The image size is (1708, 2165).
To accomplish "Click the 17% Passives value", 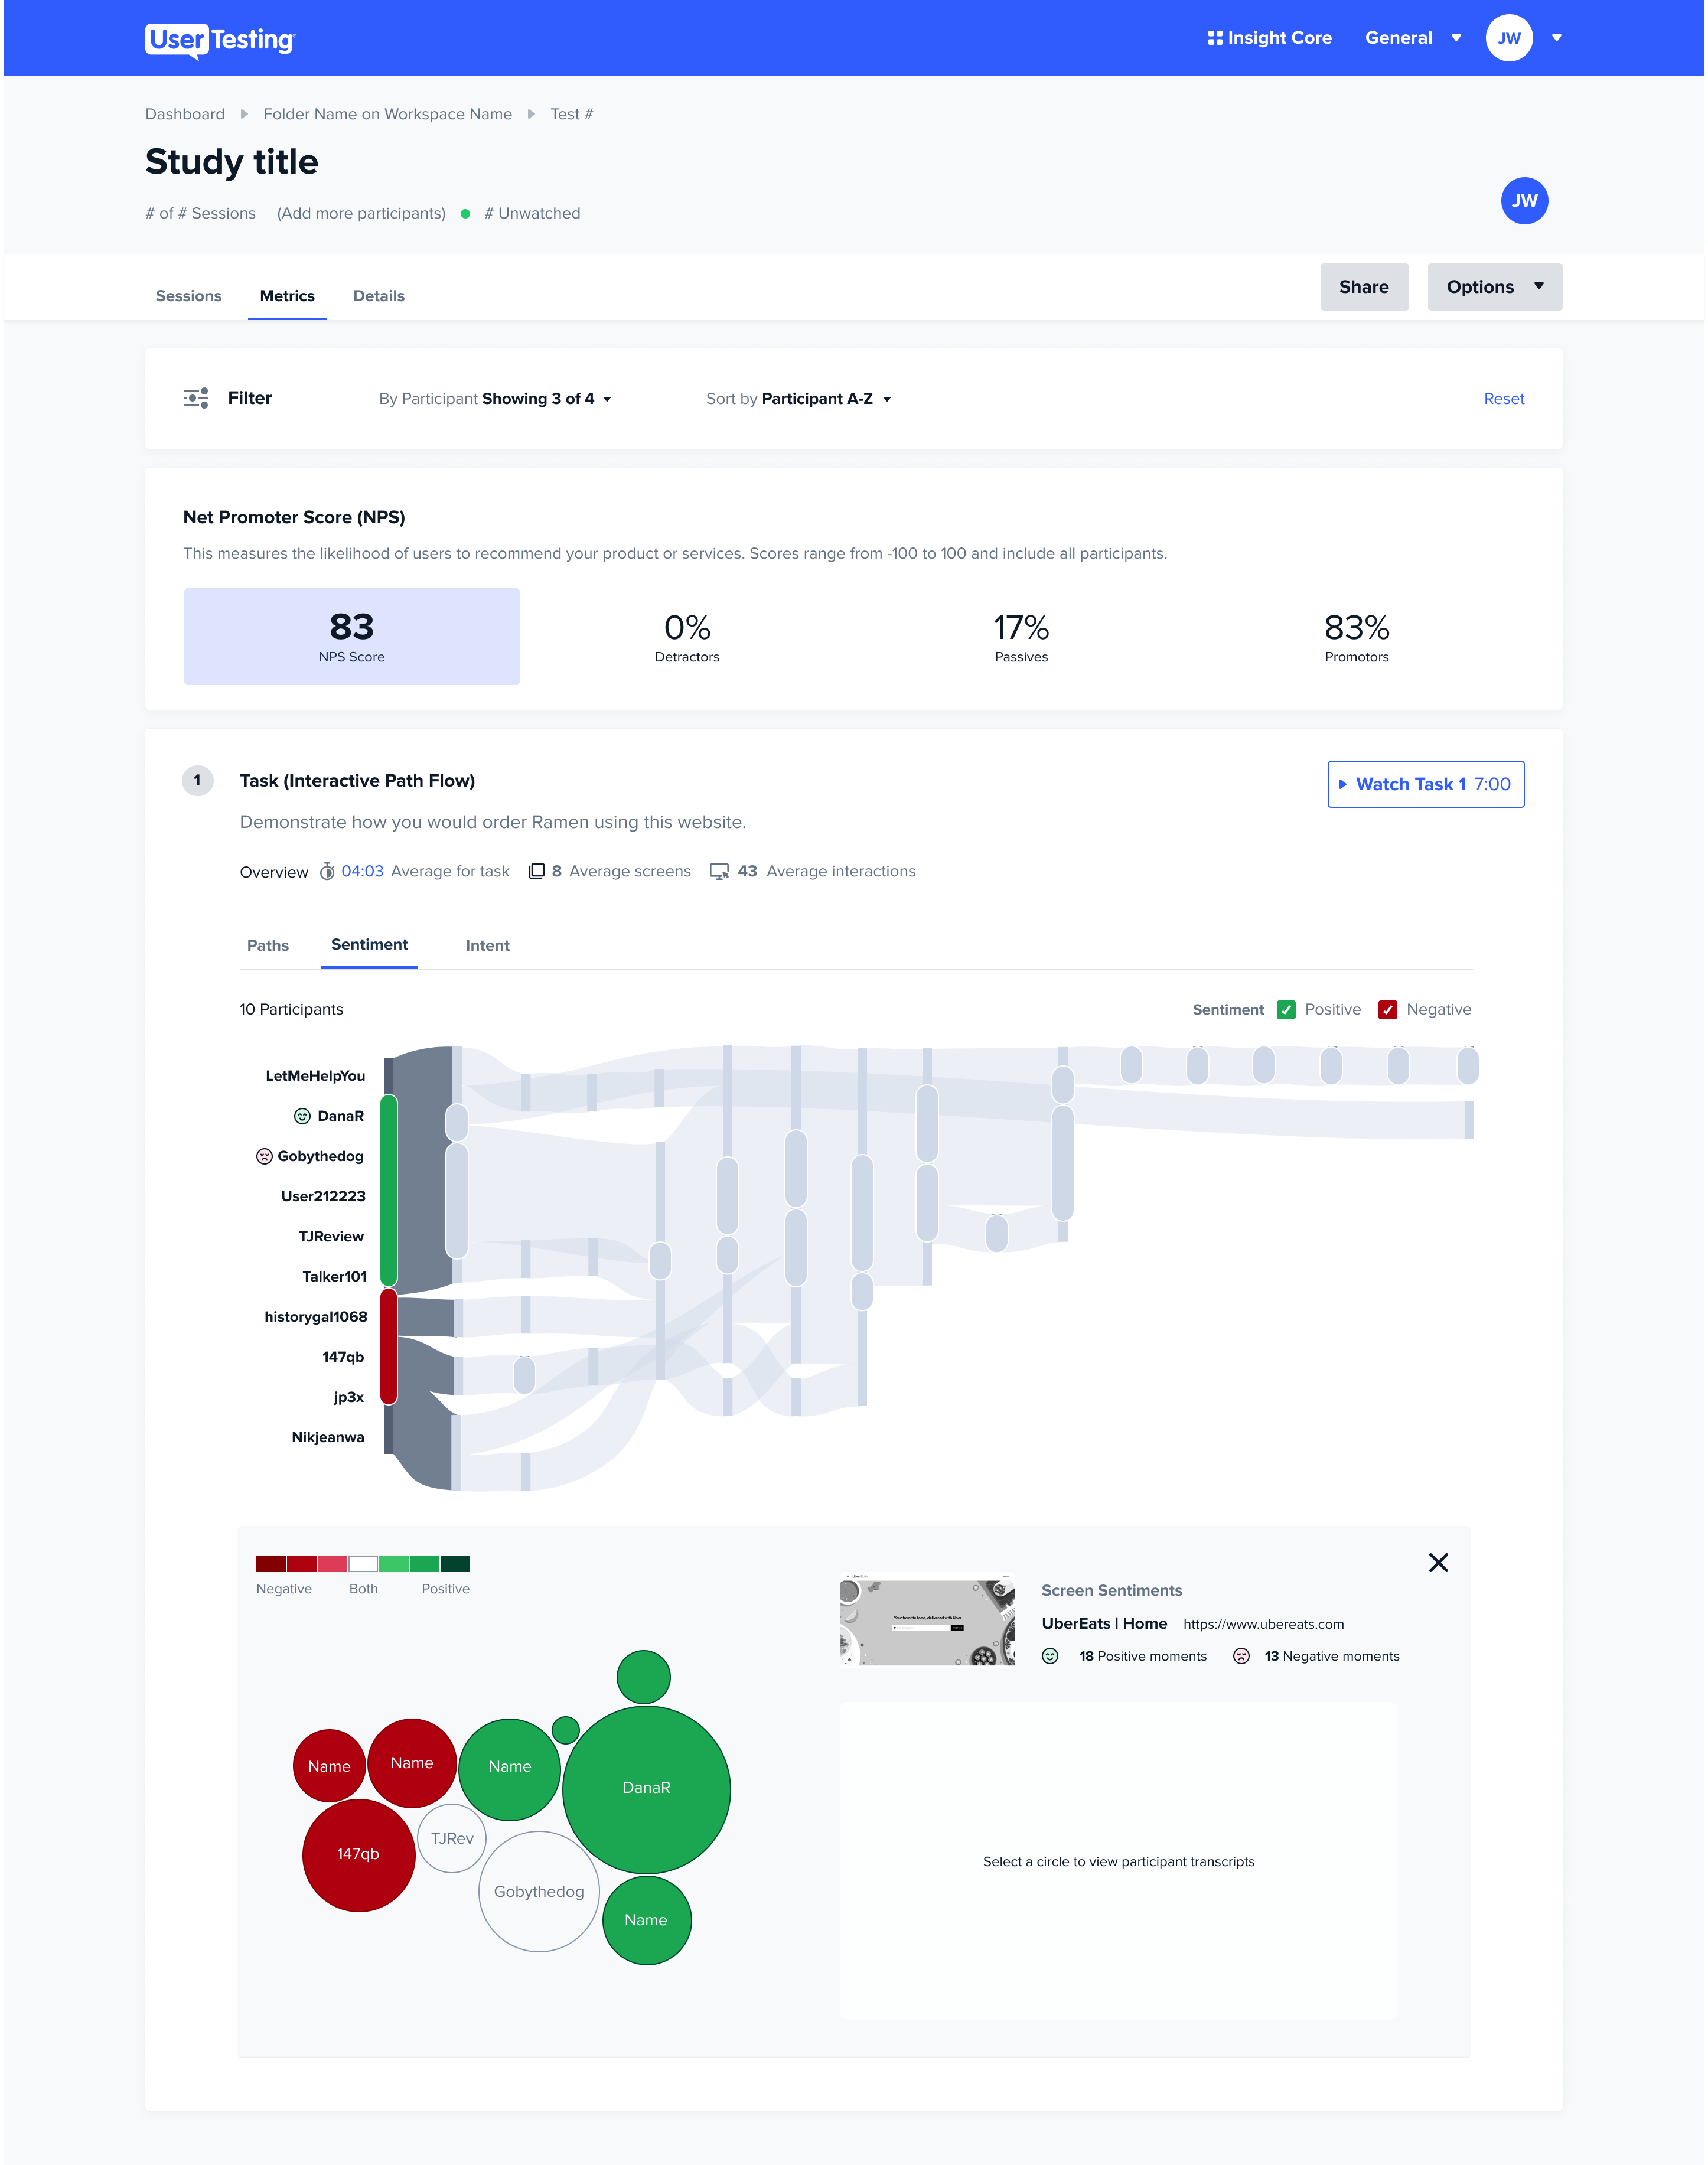I will click(x=1020, y=628).
